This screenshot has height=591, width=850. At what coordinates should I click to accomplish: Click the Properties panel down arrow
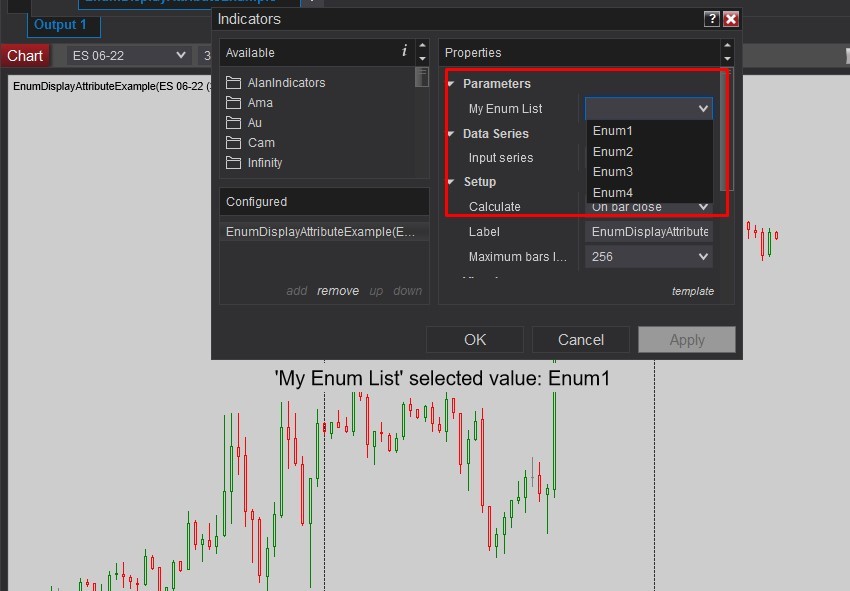coord(727,59)
